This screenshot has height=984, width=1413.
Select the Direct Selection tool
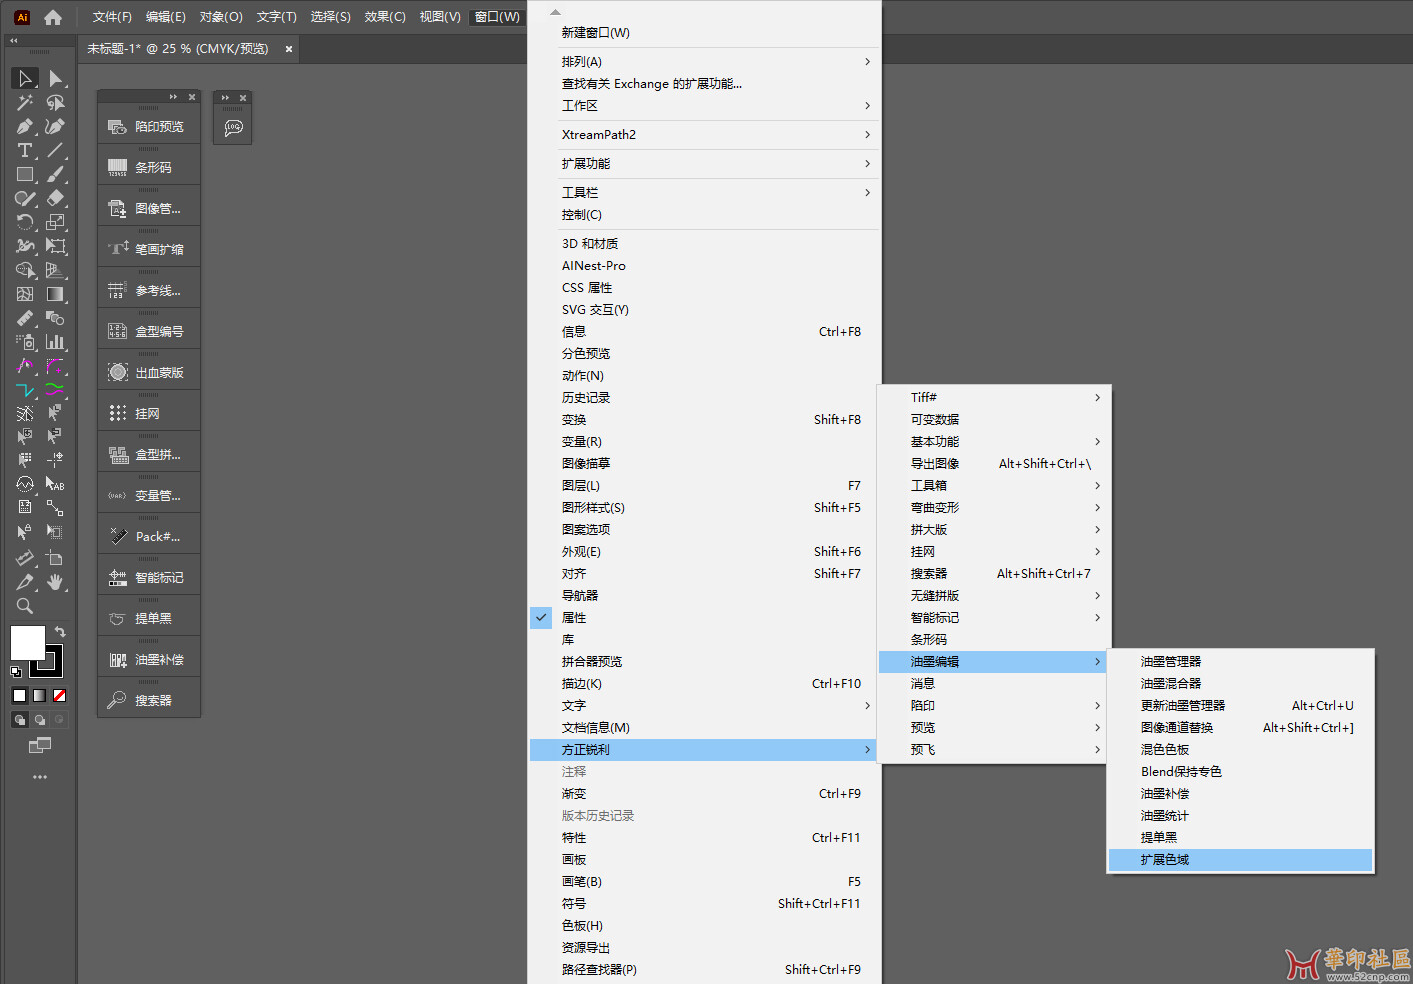(55, 78)
